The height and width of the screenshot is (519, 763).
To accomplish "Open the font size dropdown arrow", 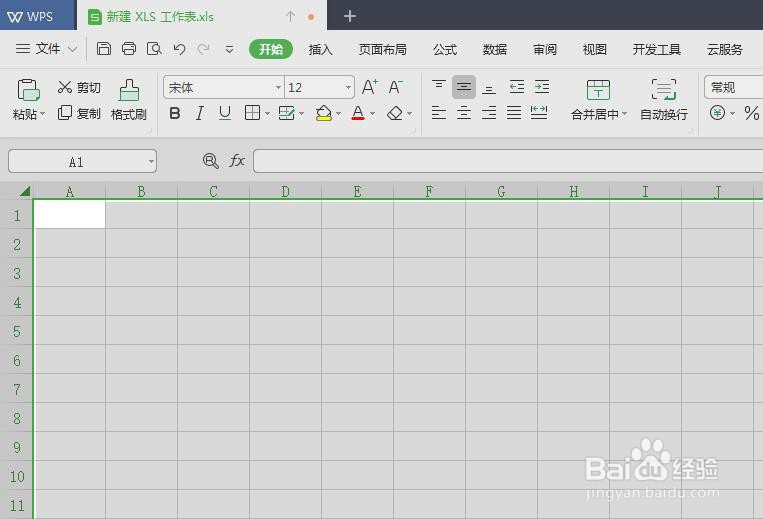I will pos(348,88).
